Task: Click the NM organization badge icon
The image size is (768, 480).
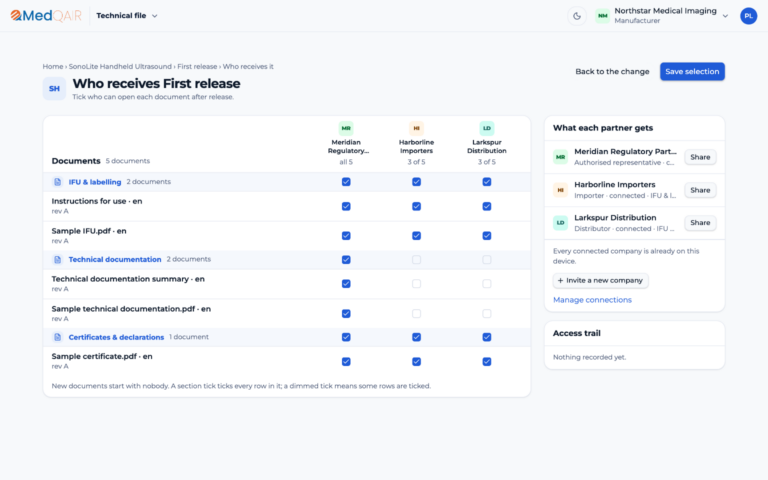Action: click(x=602, y=16)
